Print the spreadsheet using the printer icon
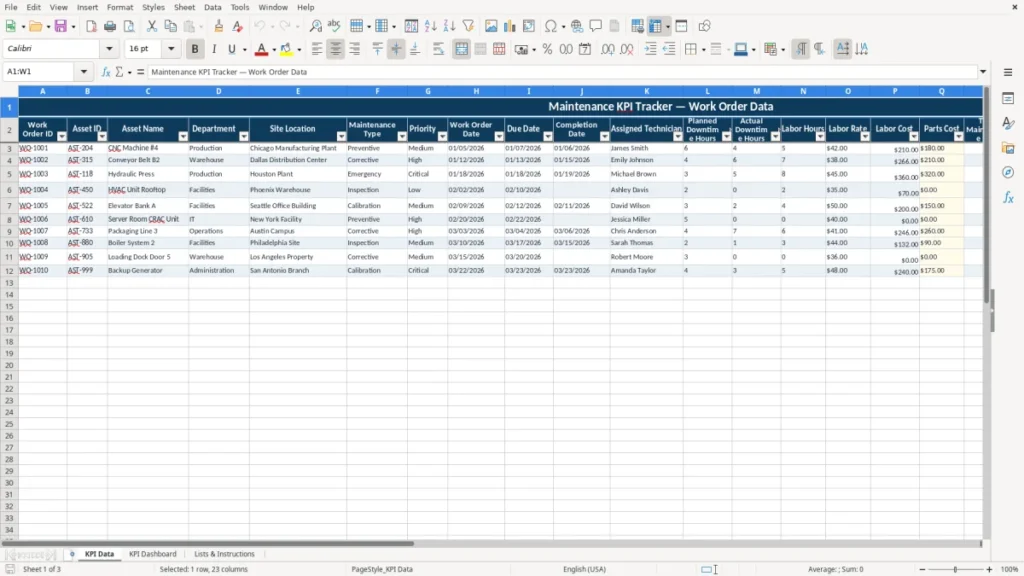The width and height of the screenshot is (1024, 576). point(110,26)
